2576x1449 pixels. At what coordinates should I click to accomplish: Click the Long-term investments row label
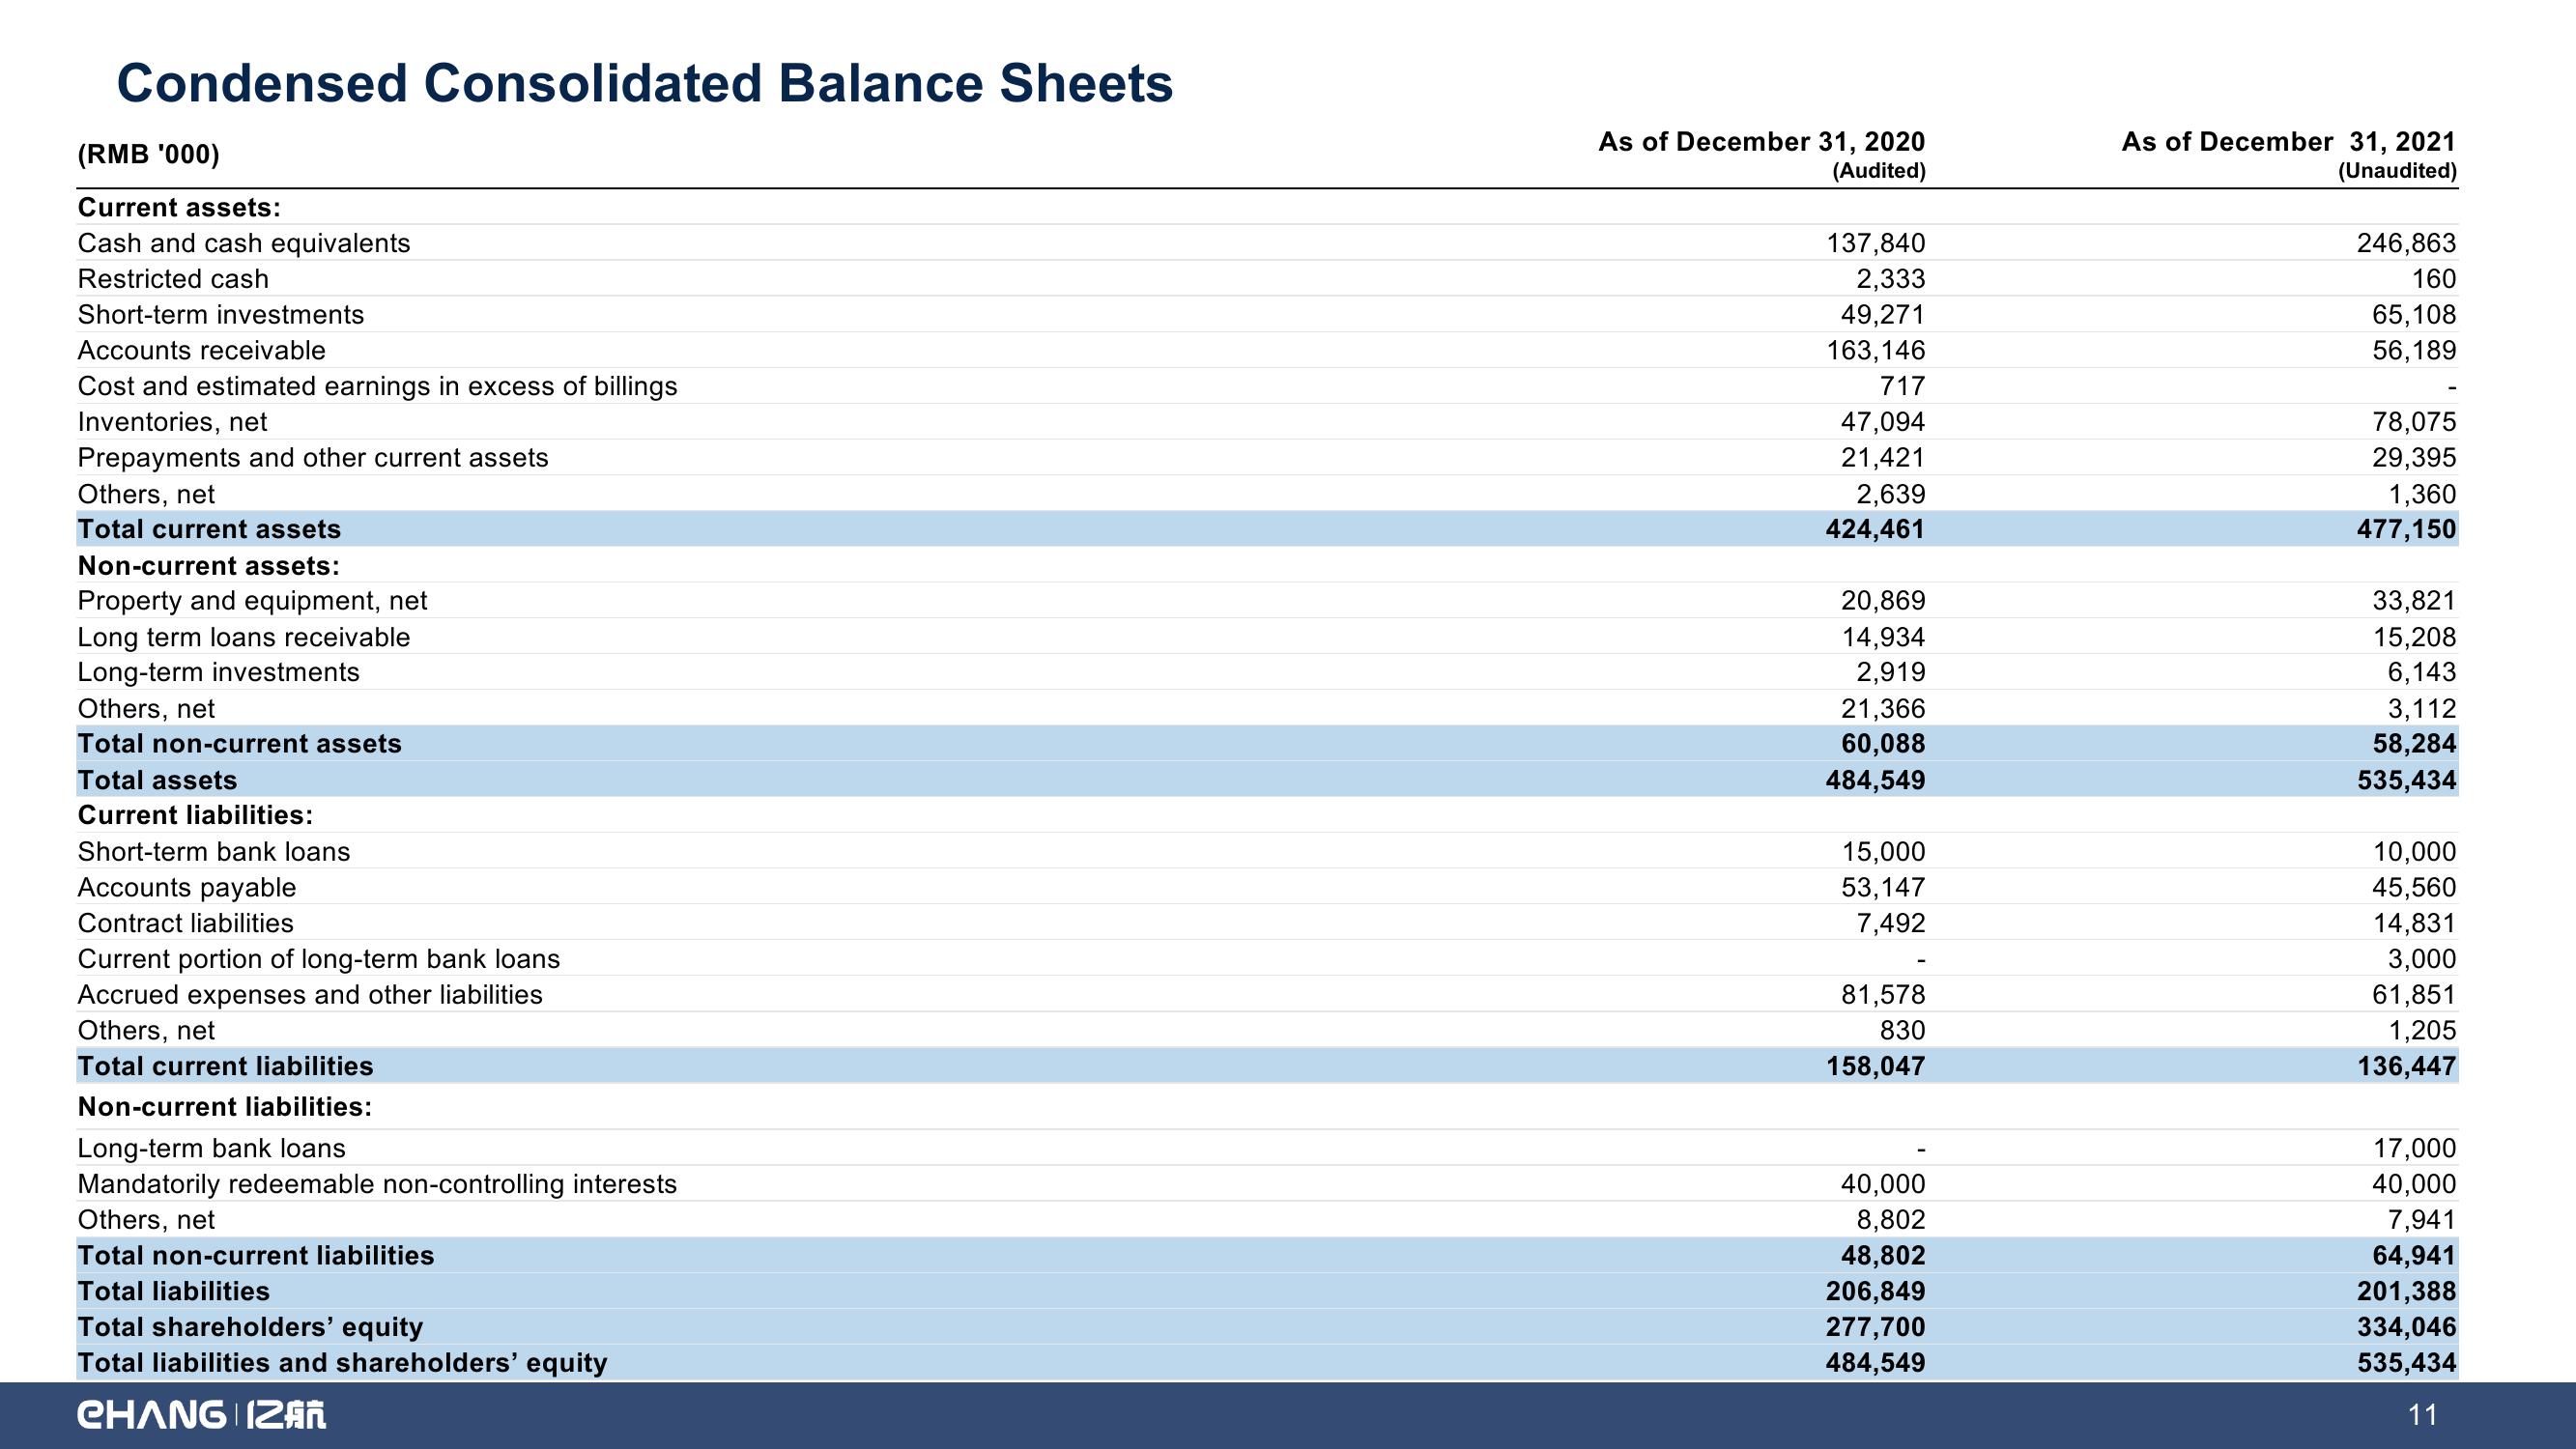(218, 672)
